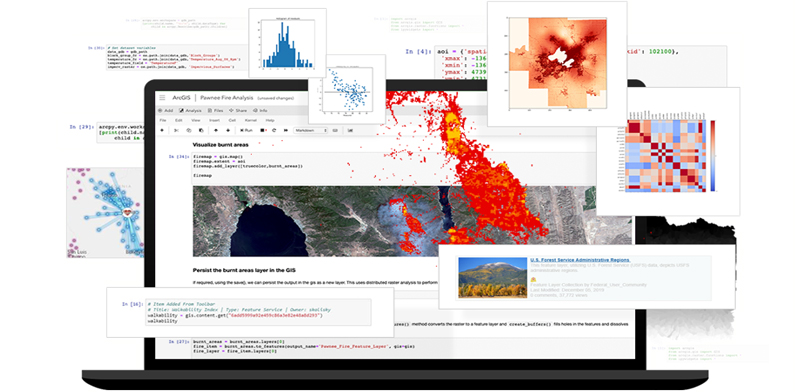Click the Pawnee Fire Analysis notebook title
796x392 pixels.
[x=226, y=97]
